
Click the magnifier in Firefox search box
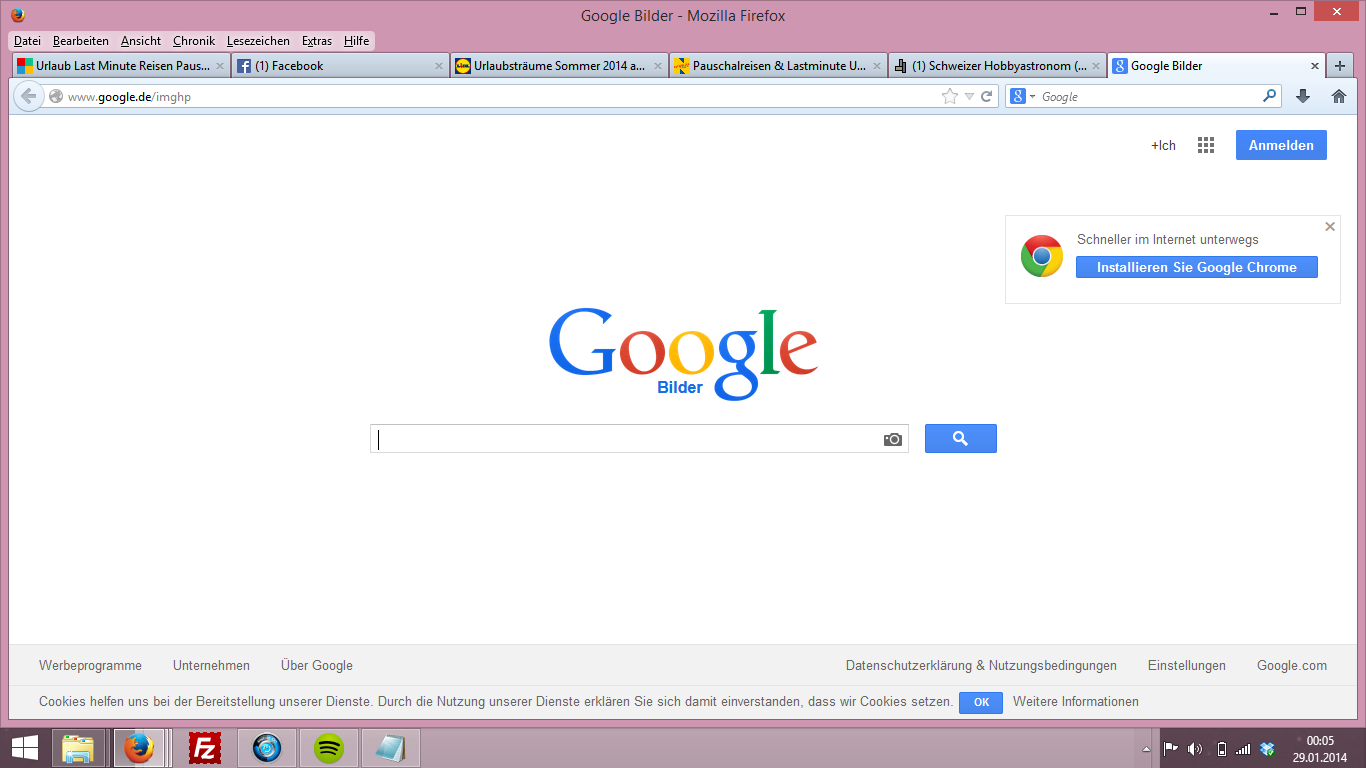(1270, 96)
